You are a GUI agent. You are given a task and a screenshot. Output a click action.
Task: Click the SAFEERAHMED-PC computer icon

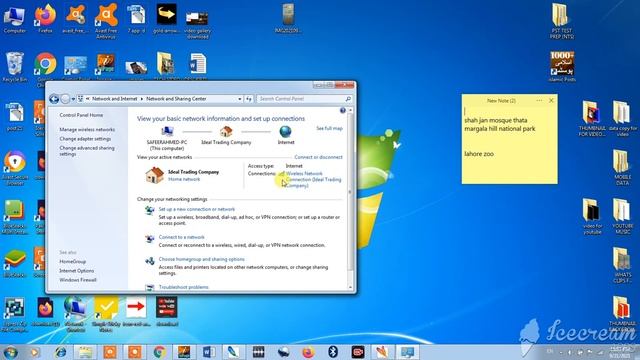(x=167, y=131)
